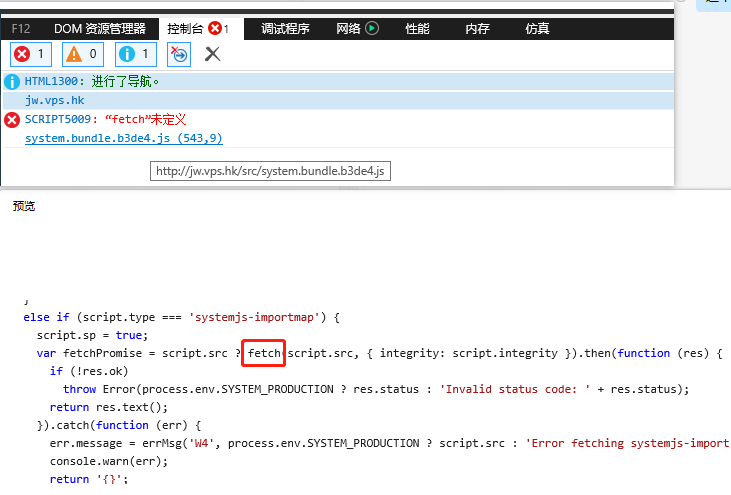This screenshot has width=731, height=495.
Task: Click the 预览 heading
Action: pos(24,206)
